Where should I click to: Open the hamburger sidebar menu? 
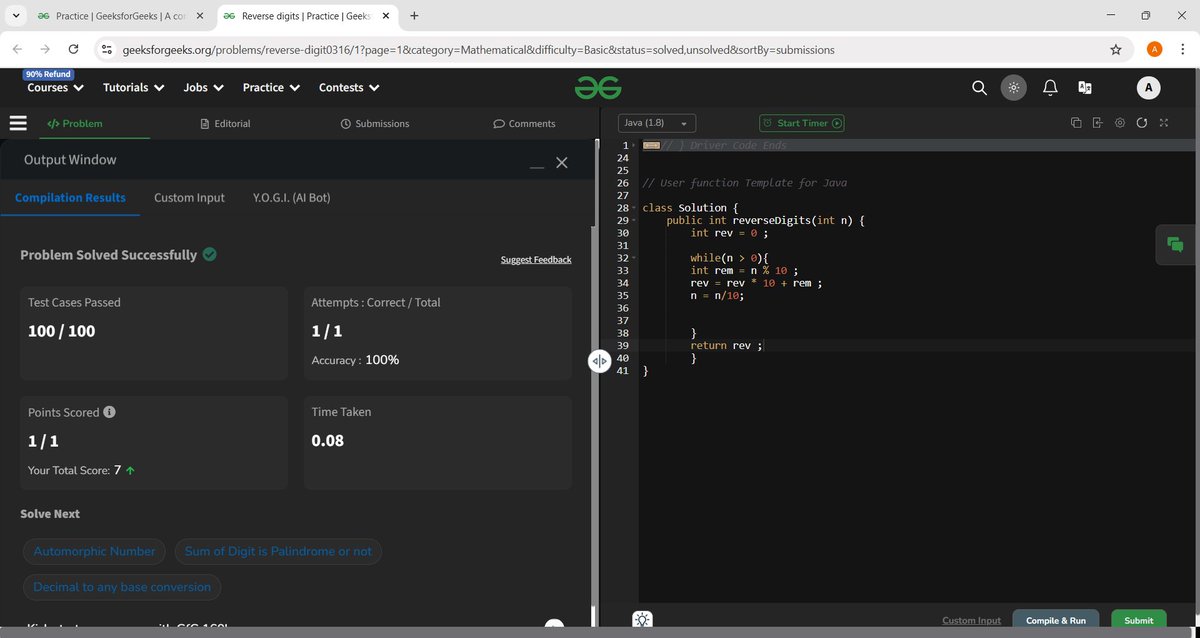click(17, 123)
